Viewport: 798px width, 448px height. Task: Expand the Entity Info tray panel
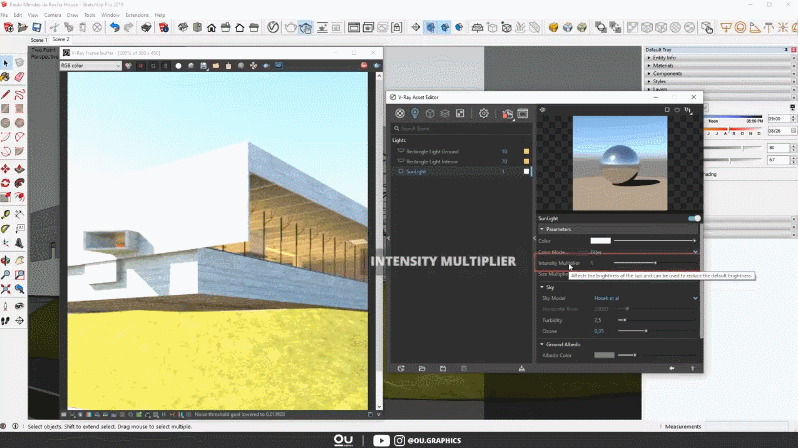click(x=665, y=58)
